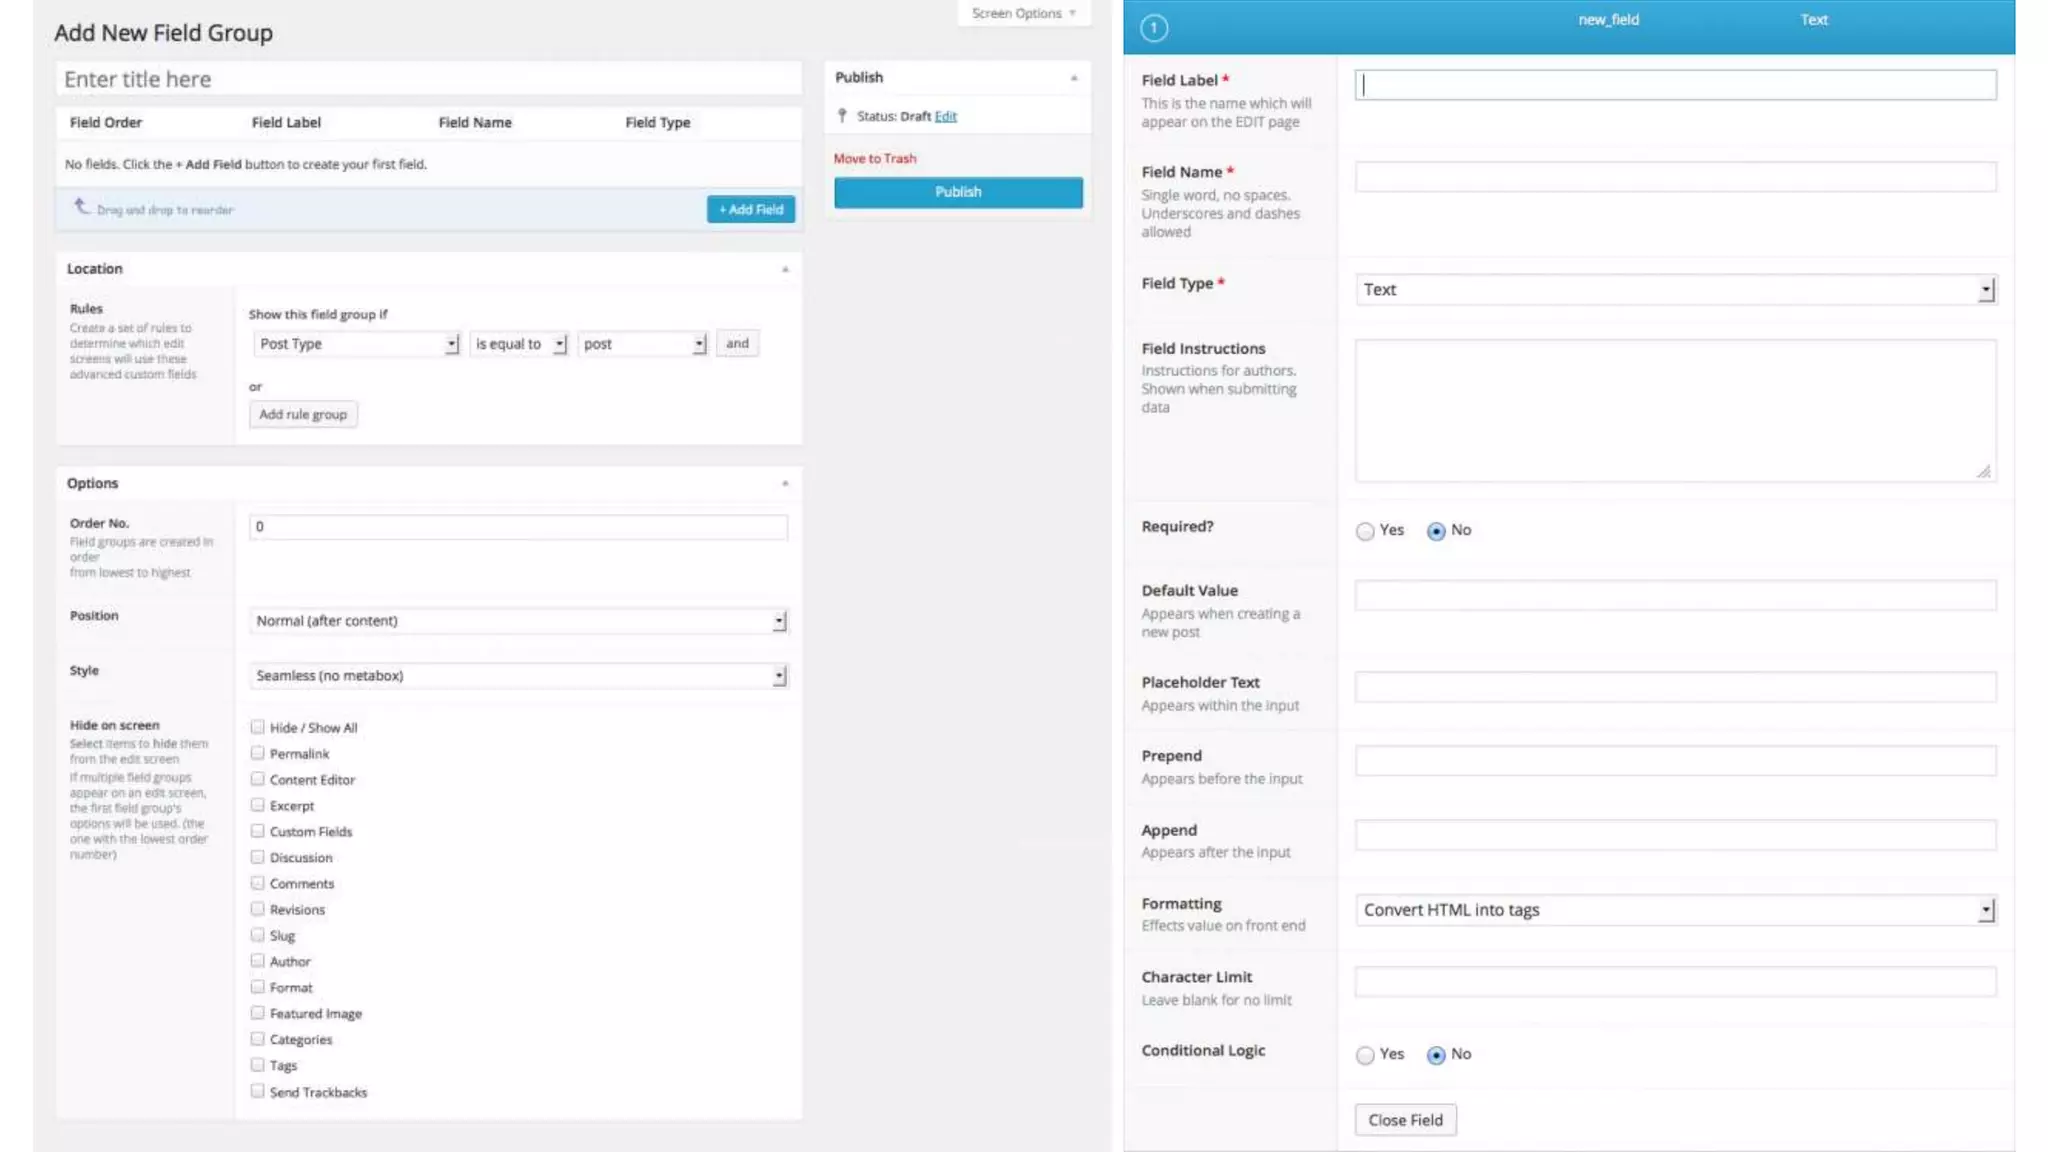Check the Content Editor checkbox
The height and width of the screenshot is (1152, 2048).
[x=258, y=779]
